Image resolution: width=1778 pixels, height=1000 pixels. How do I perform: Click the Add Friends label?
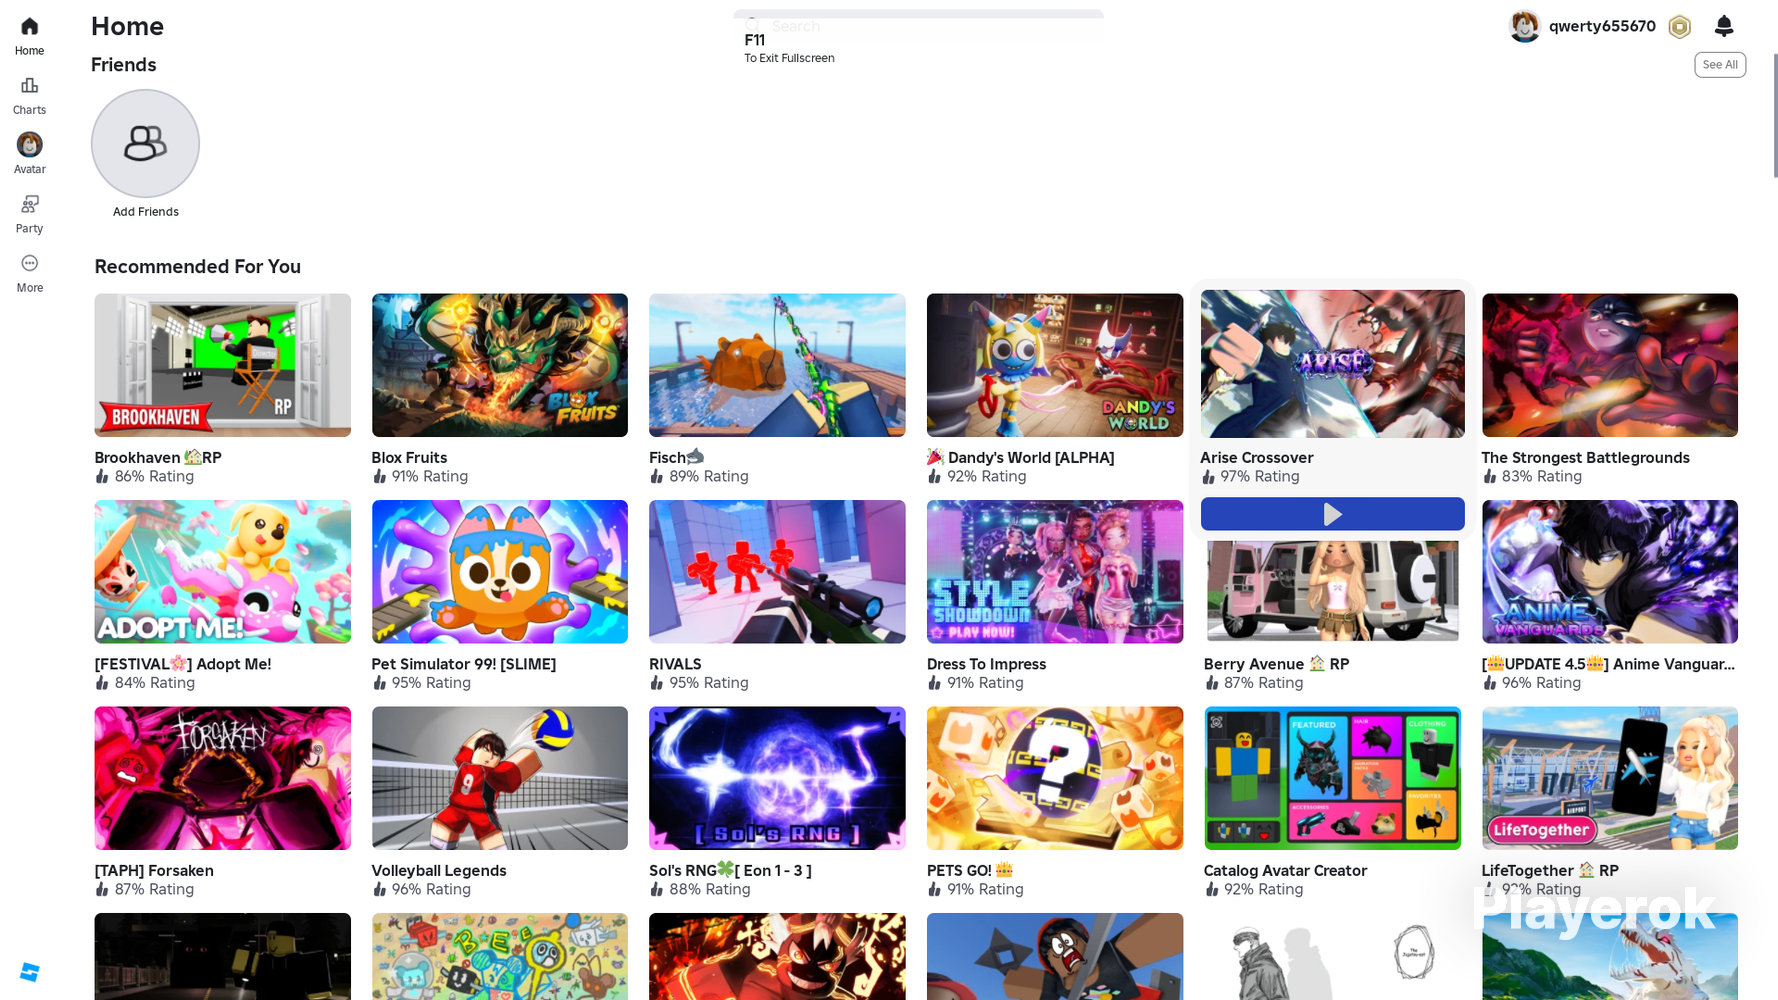pyautogui.click(x=146, y=212)
